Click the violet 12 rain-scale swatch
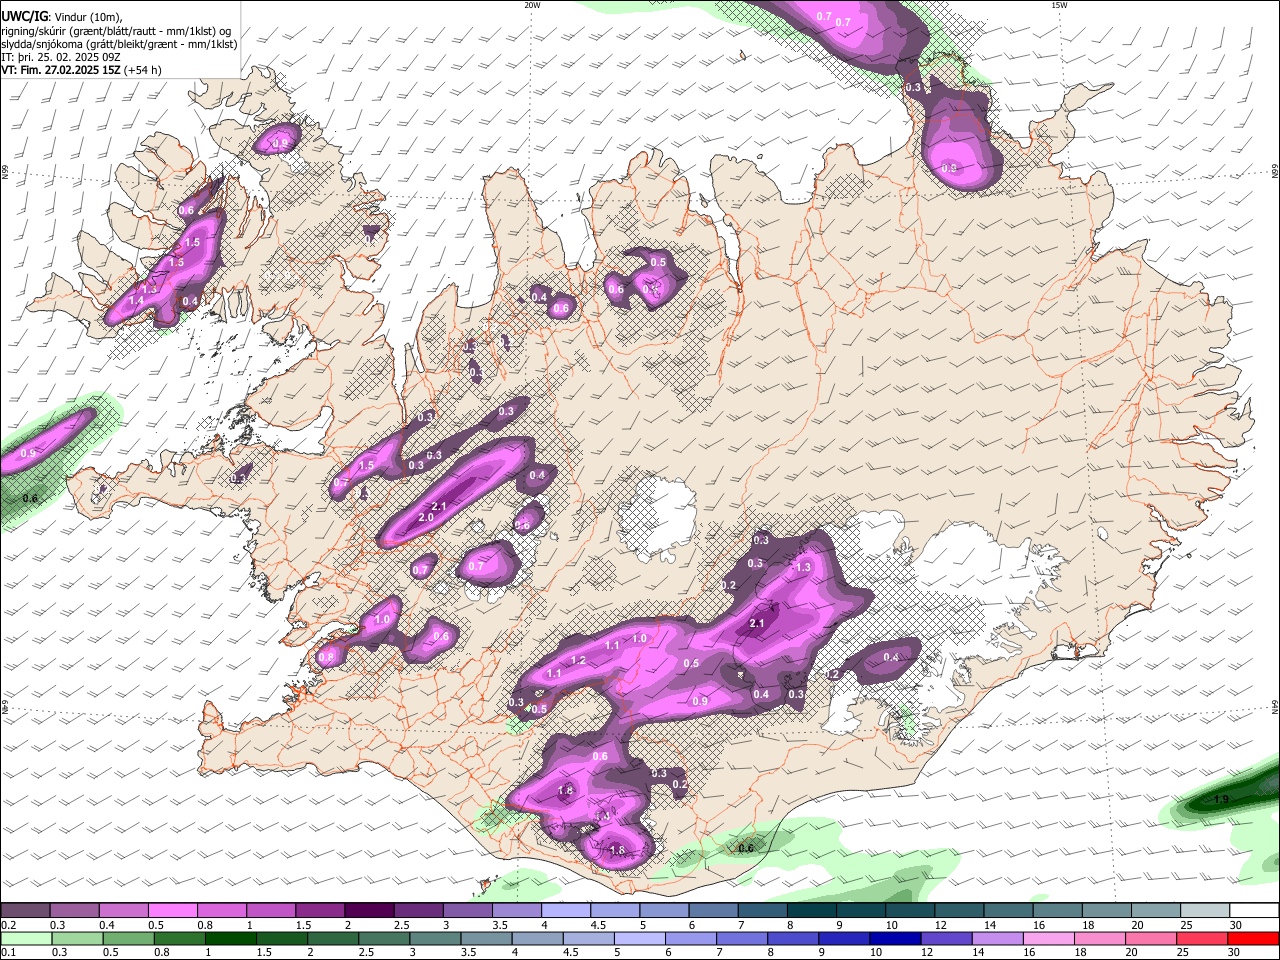Image resolution: width=1280 pixels, height=960 pixels. point(946,938)
